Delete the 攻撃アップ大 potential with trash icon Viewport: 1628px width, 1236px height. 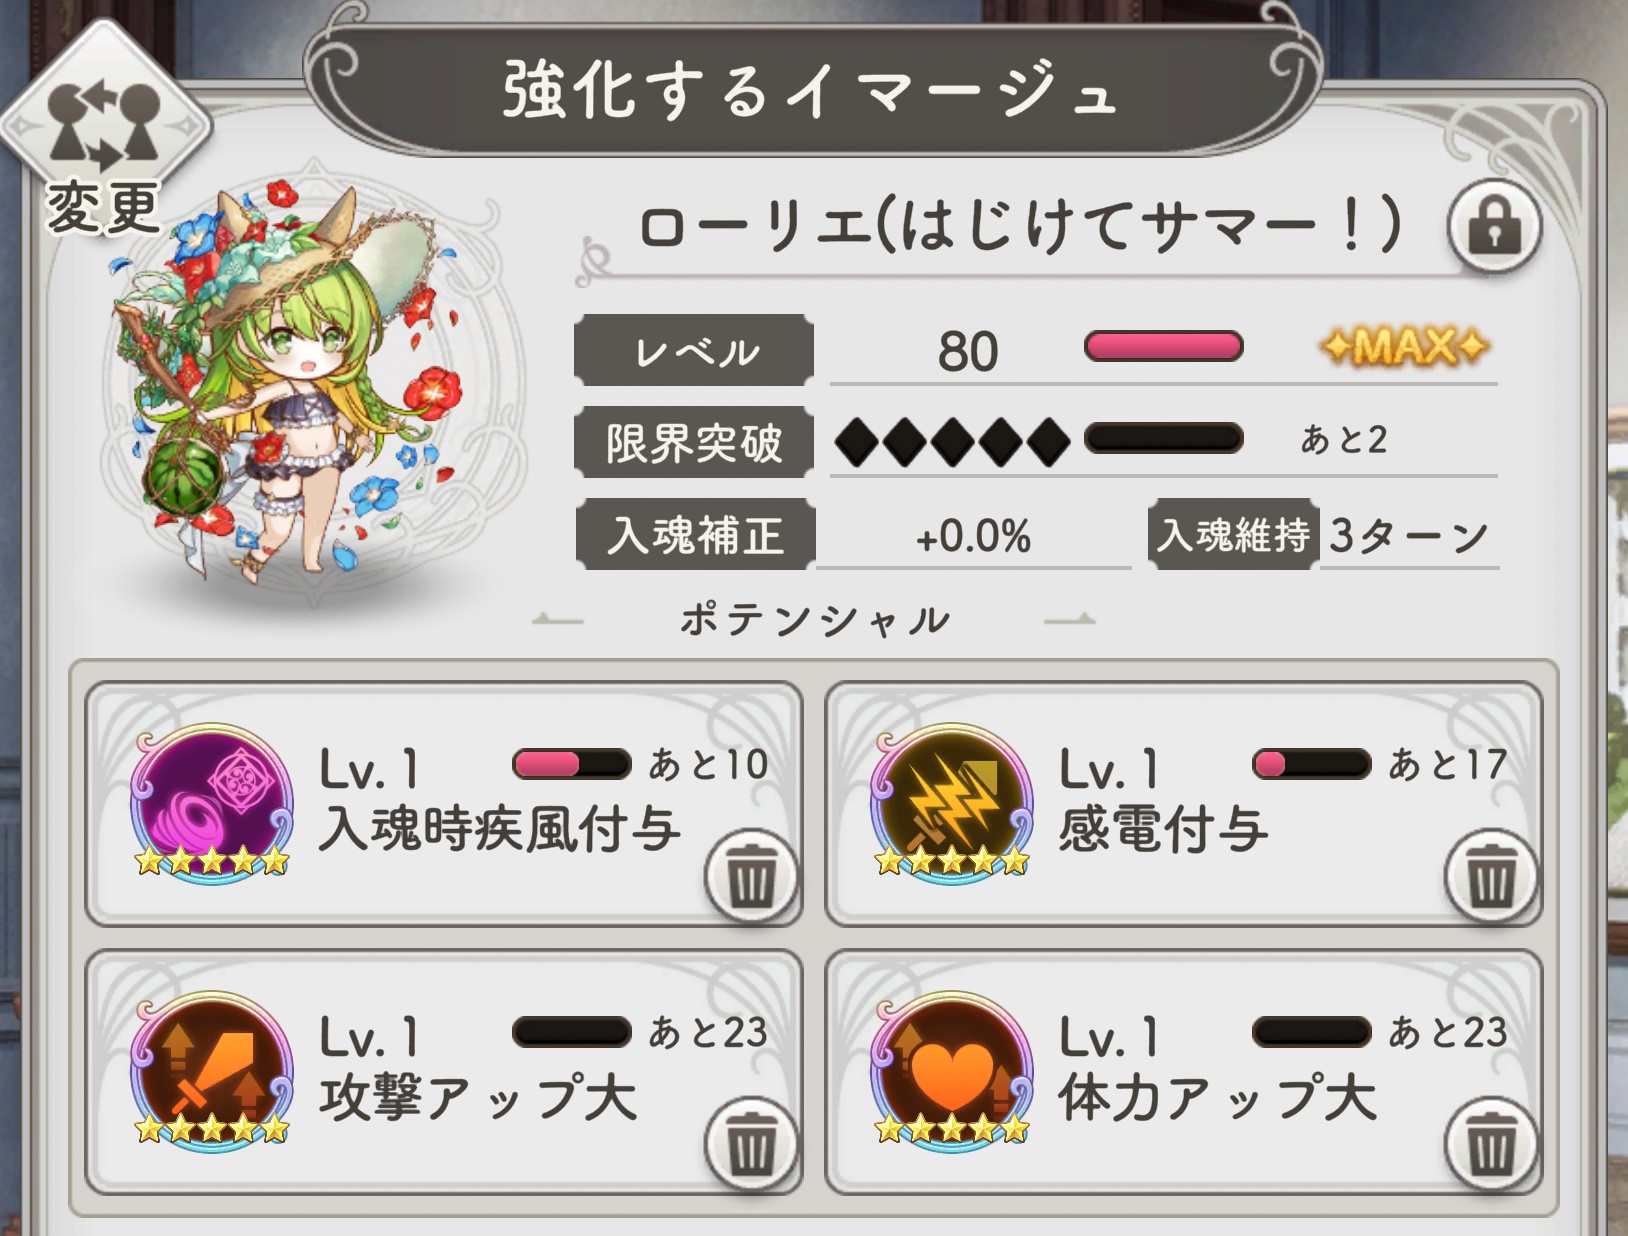click(x=751, y=1144)
